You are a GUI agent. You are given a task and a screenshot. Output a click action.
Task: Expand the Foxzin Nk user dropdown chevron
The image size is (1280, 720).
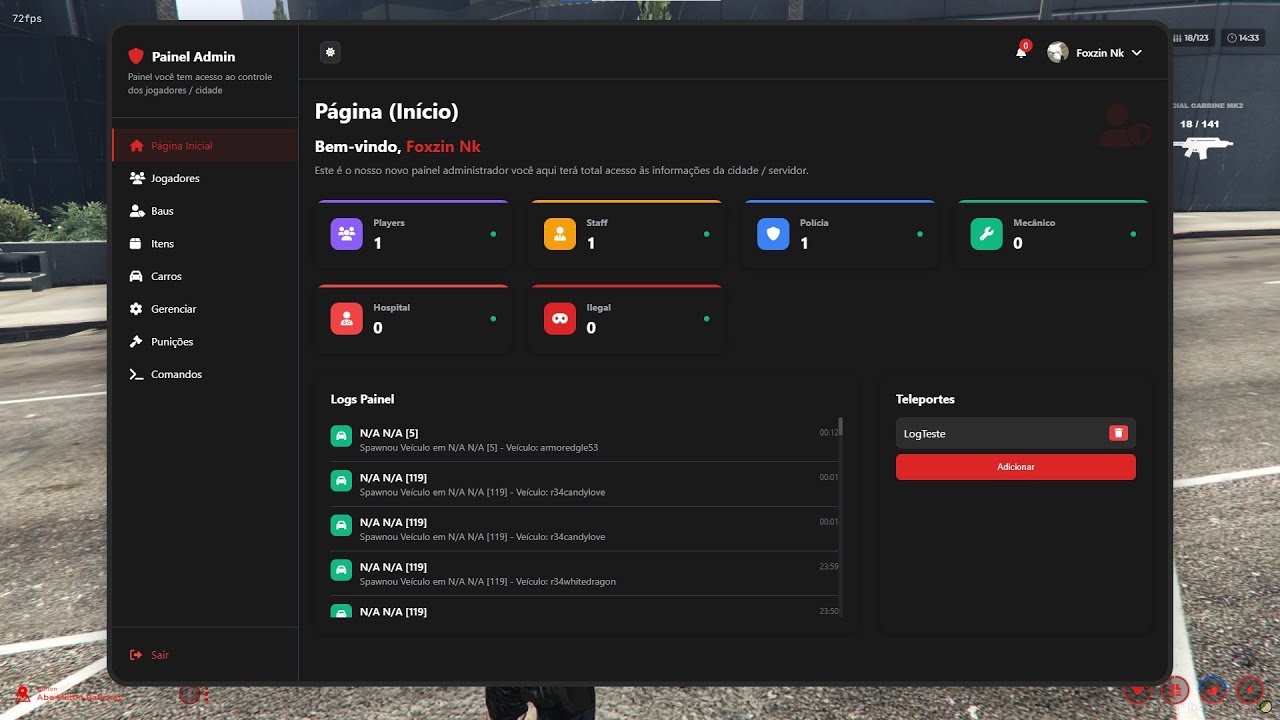click(x=1136, y=53)
